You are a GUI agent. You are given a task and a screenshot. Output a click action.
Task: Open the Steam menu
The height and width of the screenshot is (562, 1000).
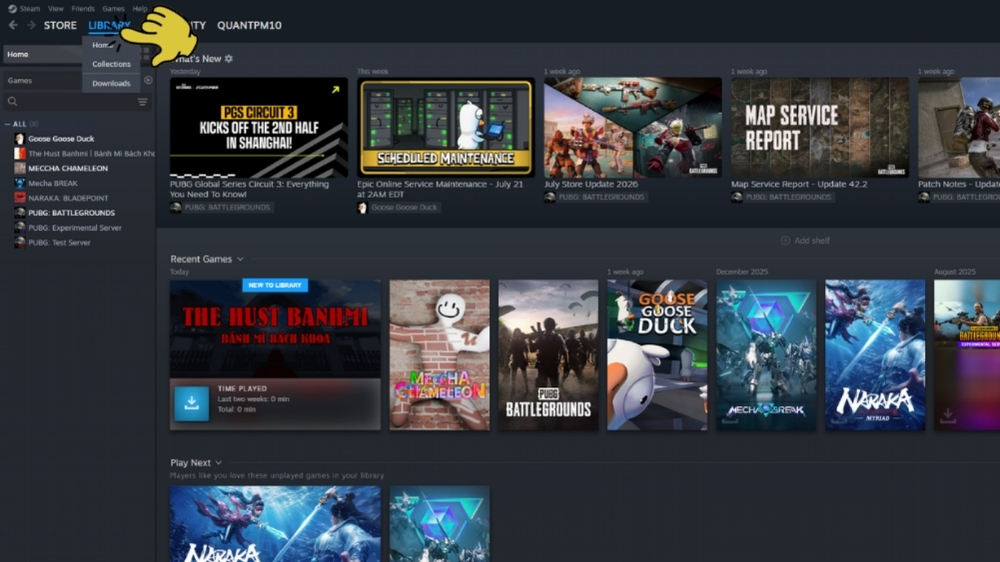(x=29, y=8)
